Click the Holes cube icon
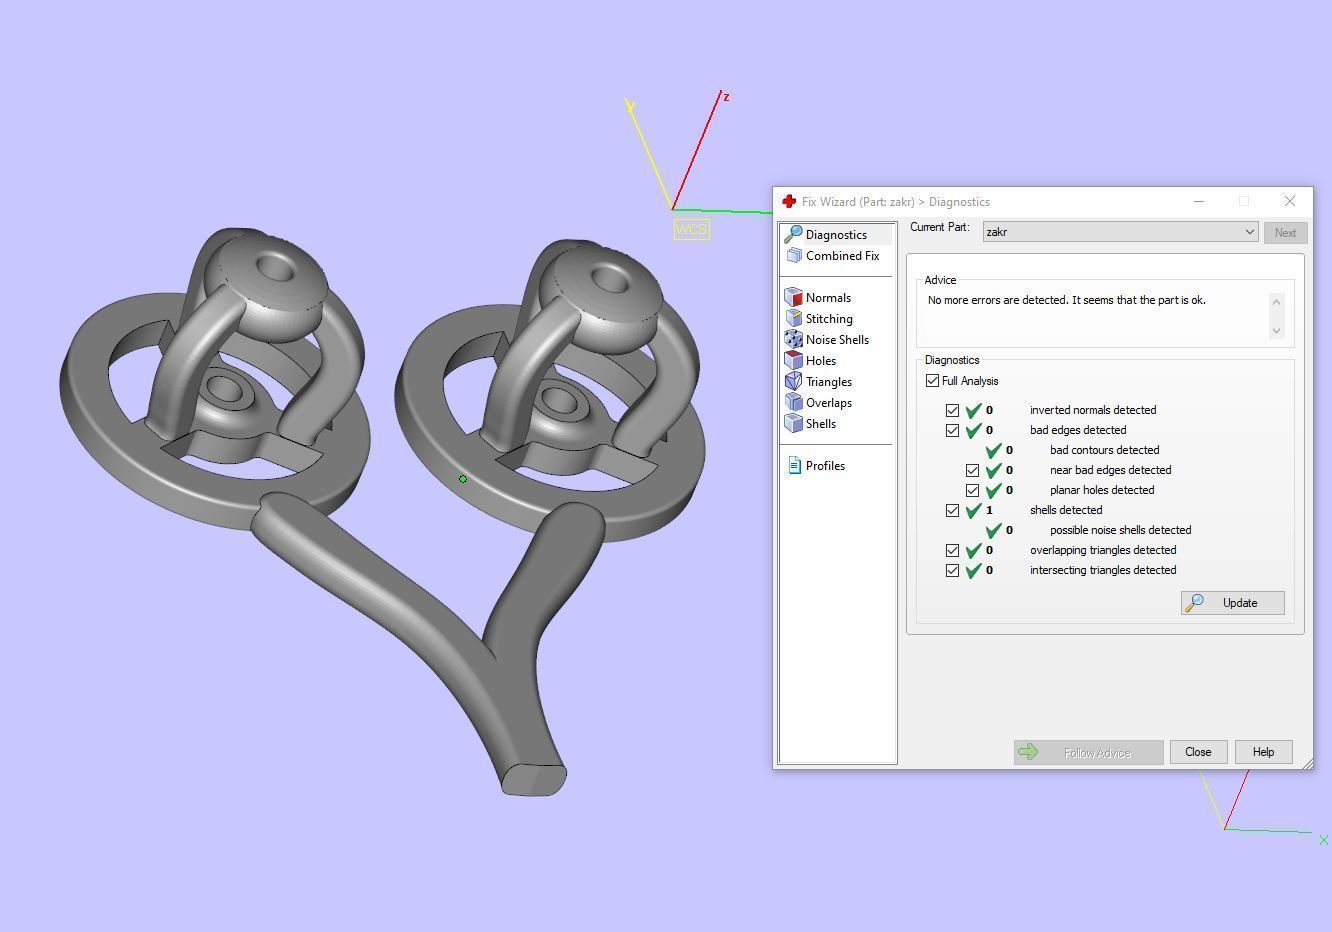 pyautogui.click(x=794, y=360)
